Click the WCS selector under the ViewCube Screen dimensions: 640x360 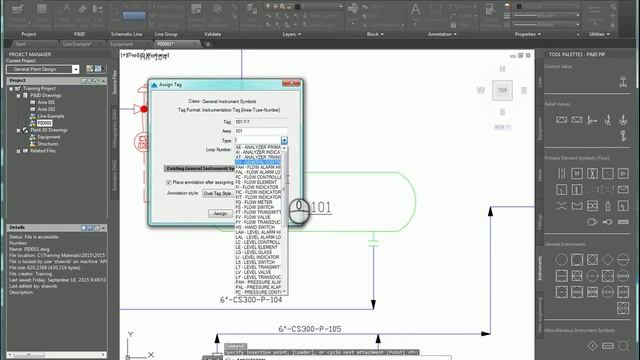pyautogui.click(x=502, y=127)
